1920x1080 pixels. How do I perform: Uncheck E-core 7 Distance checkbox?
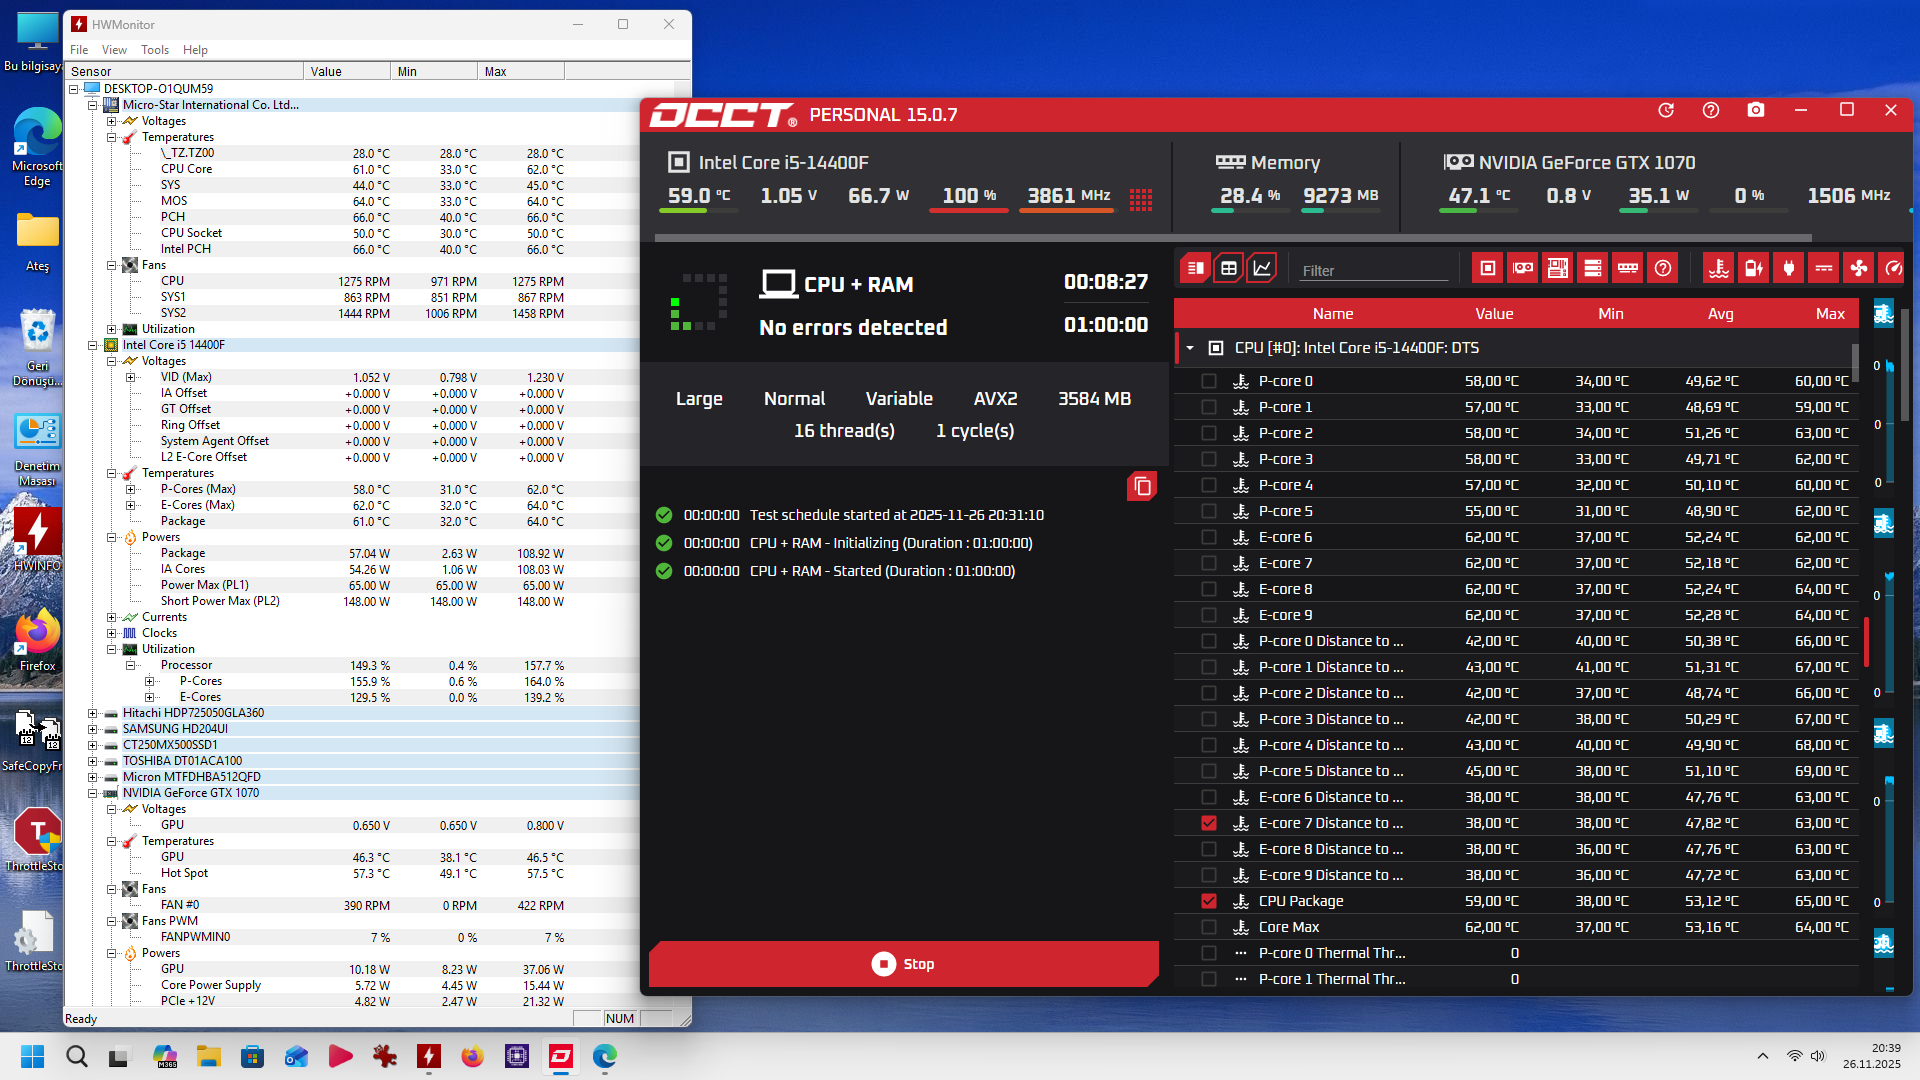coord(1209,823)
